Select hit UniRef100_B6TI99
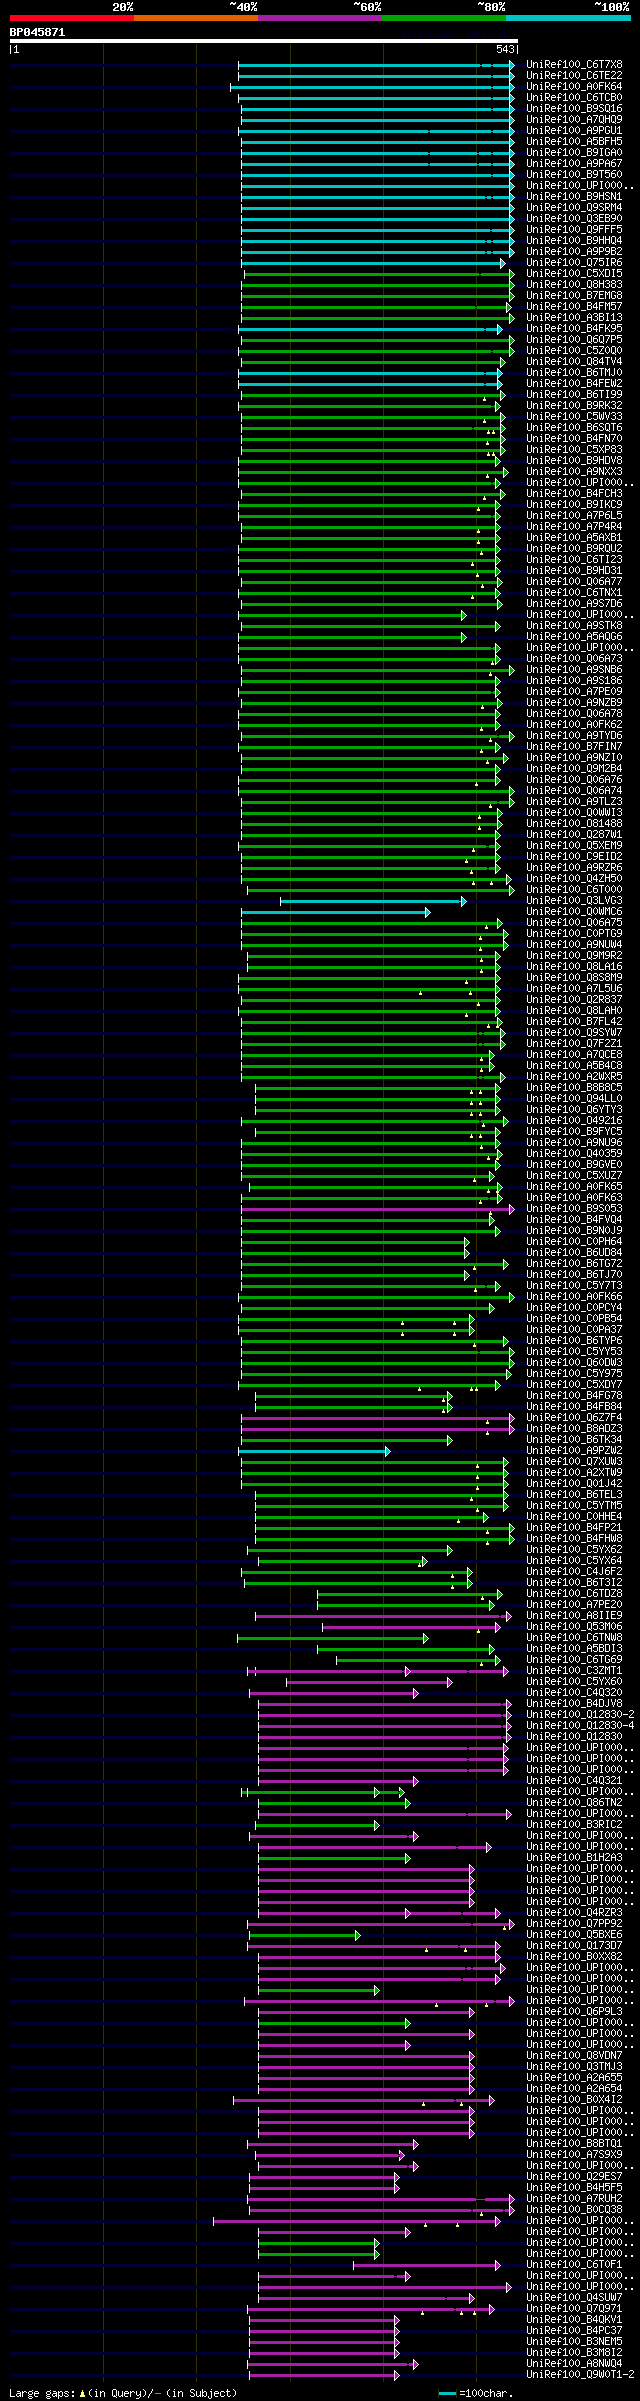 point(574,394)
